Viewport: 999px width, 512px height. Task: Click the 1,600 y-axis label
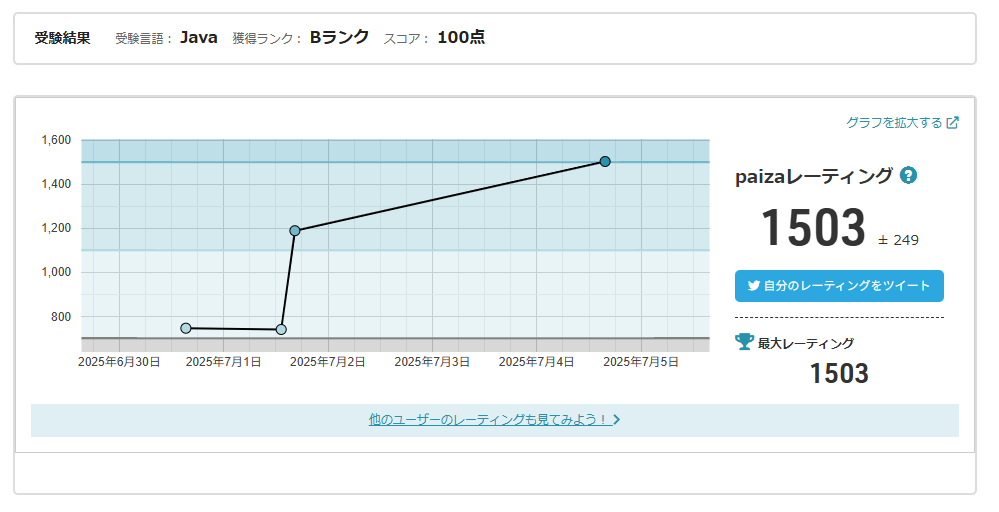56,140
